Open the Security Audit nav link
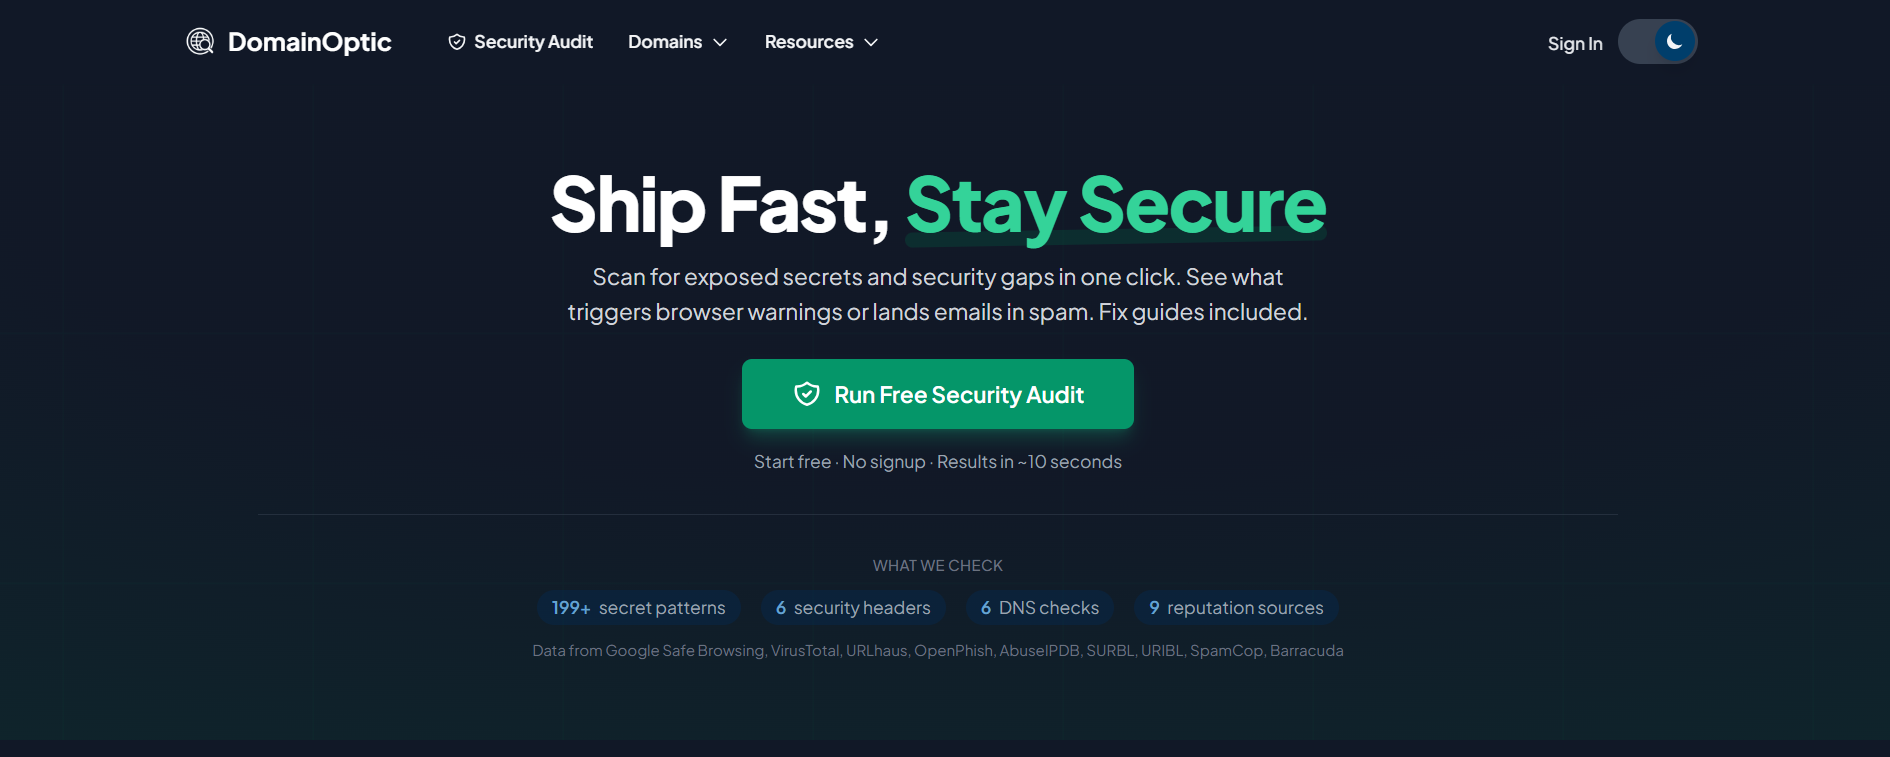The height and width of the screenshot is (757, 1890). 533,42
